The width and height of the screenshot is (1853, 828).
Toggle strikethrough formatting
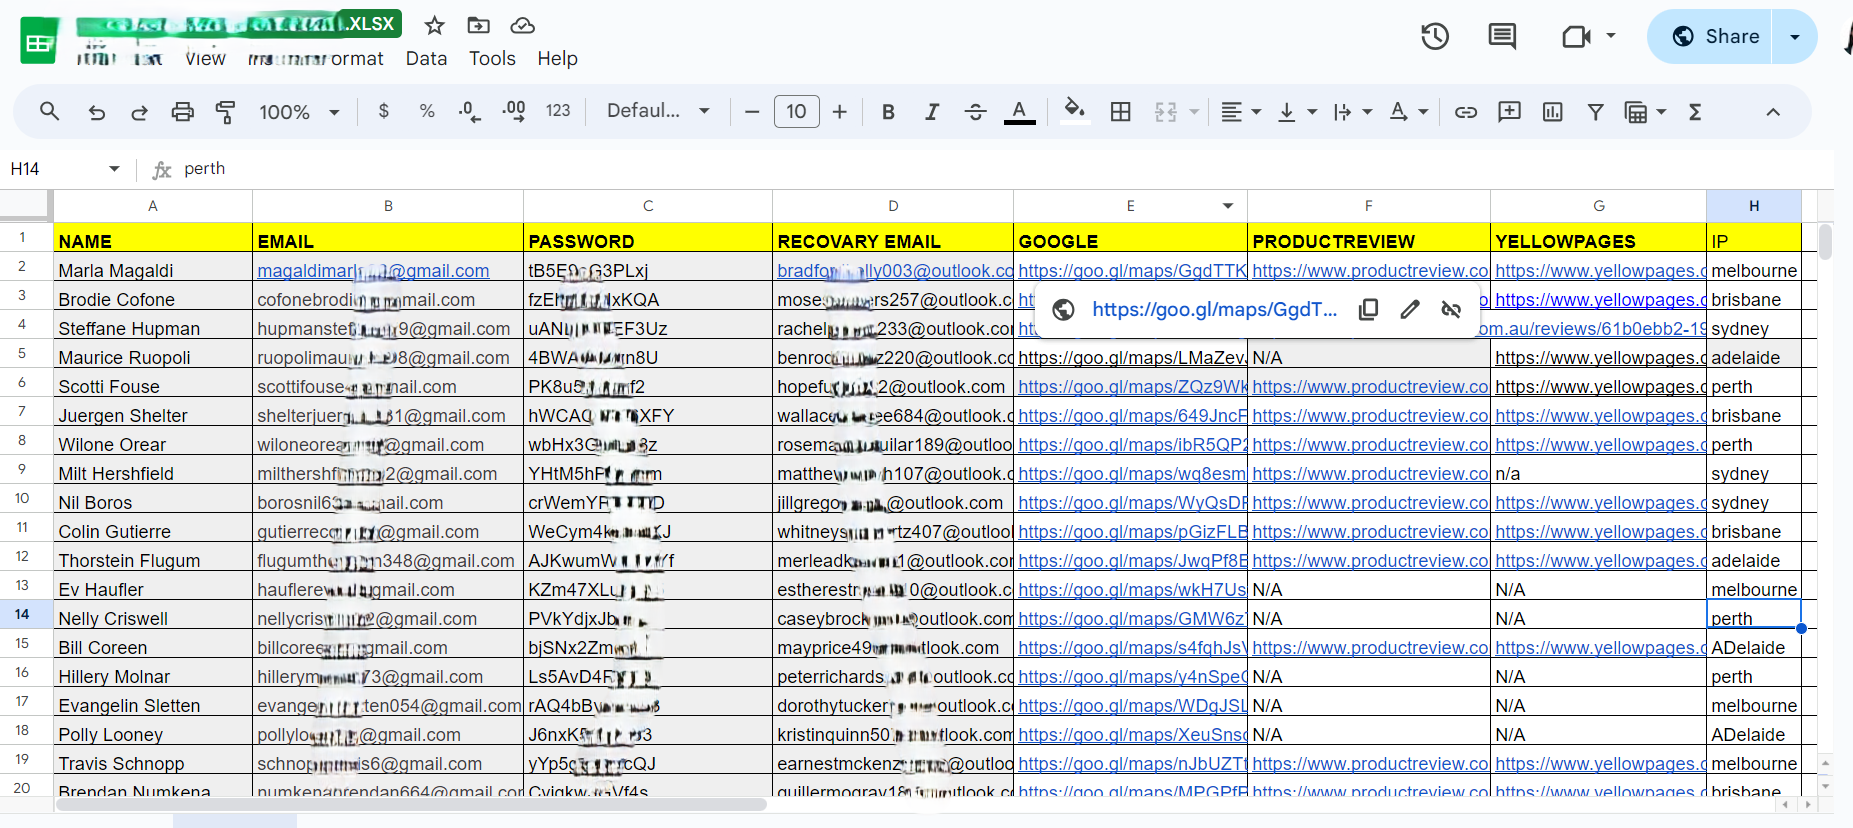click(975, 112)
